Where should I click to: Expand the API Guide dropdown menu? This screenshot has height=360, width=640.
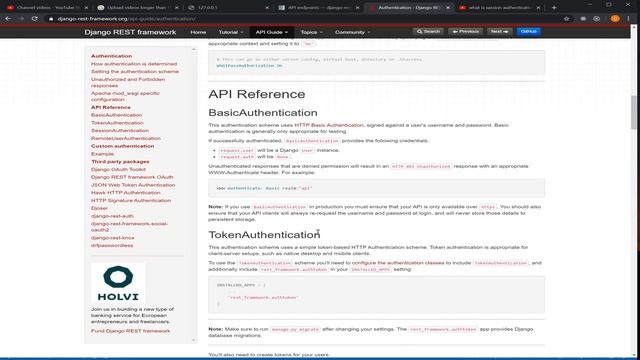coord(271,32)
